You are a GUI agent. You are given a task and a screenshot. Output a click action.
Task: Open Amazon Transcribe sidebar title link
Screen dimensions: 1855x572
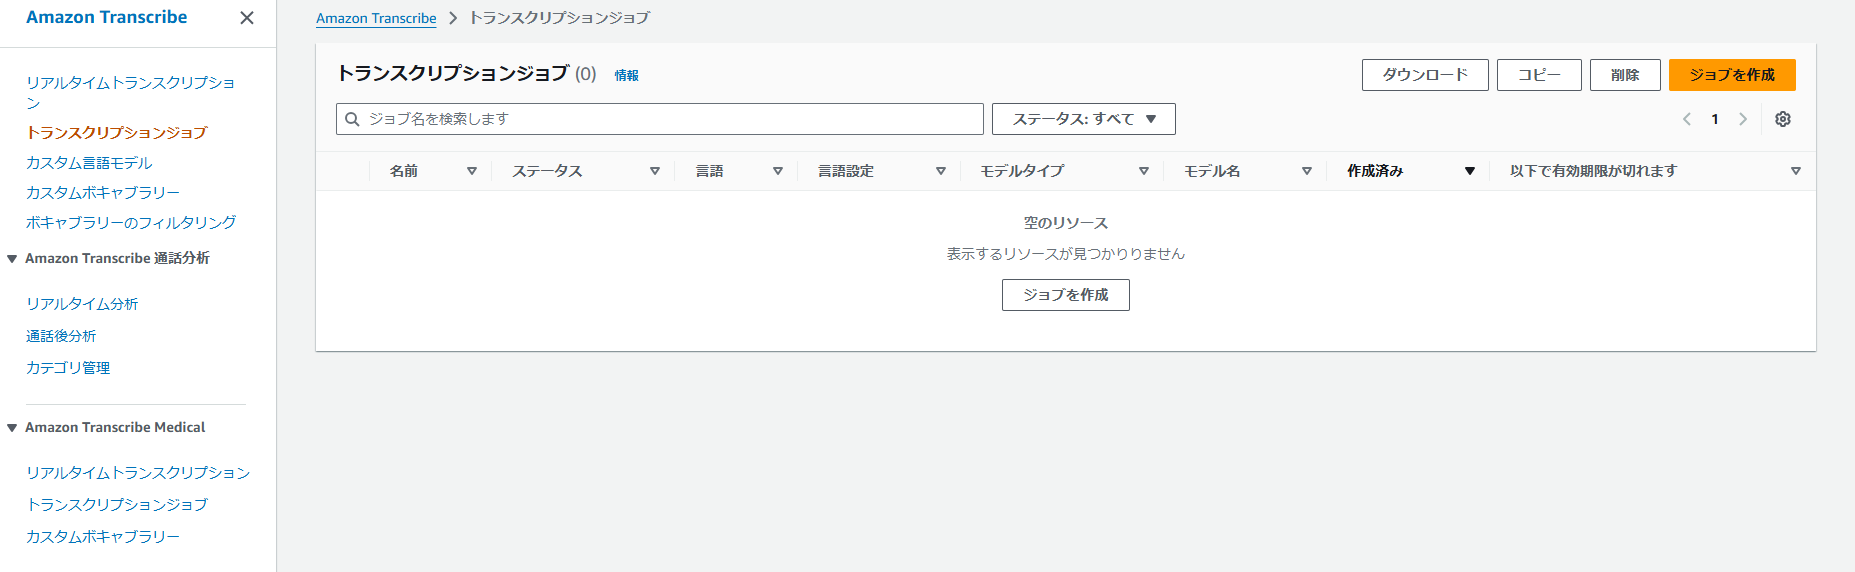pos(106,17)
